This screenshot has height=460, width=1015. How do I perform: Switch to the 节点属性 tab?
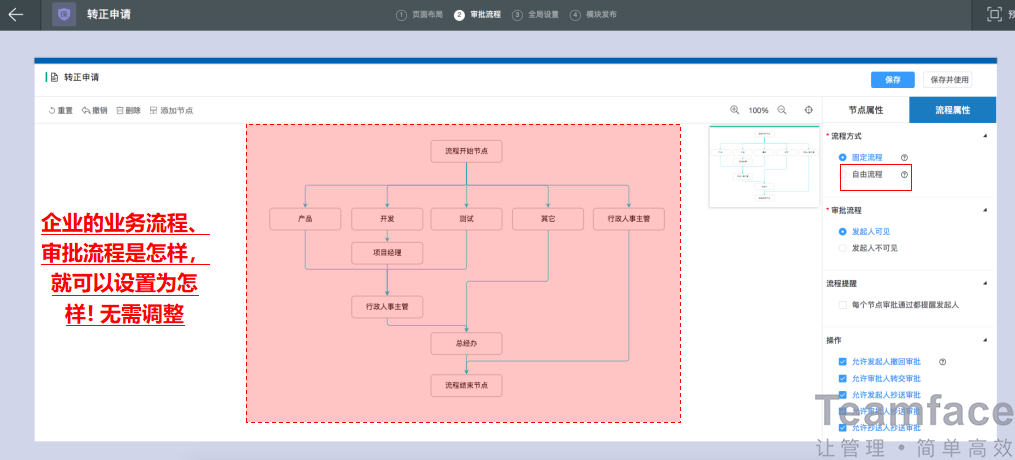[x=865, y=110]
